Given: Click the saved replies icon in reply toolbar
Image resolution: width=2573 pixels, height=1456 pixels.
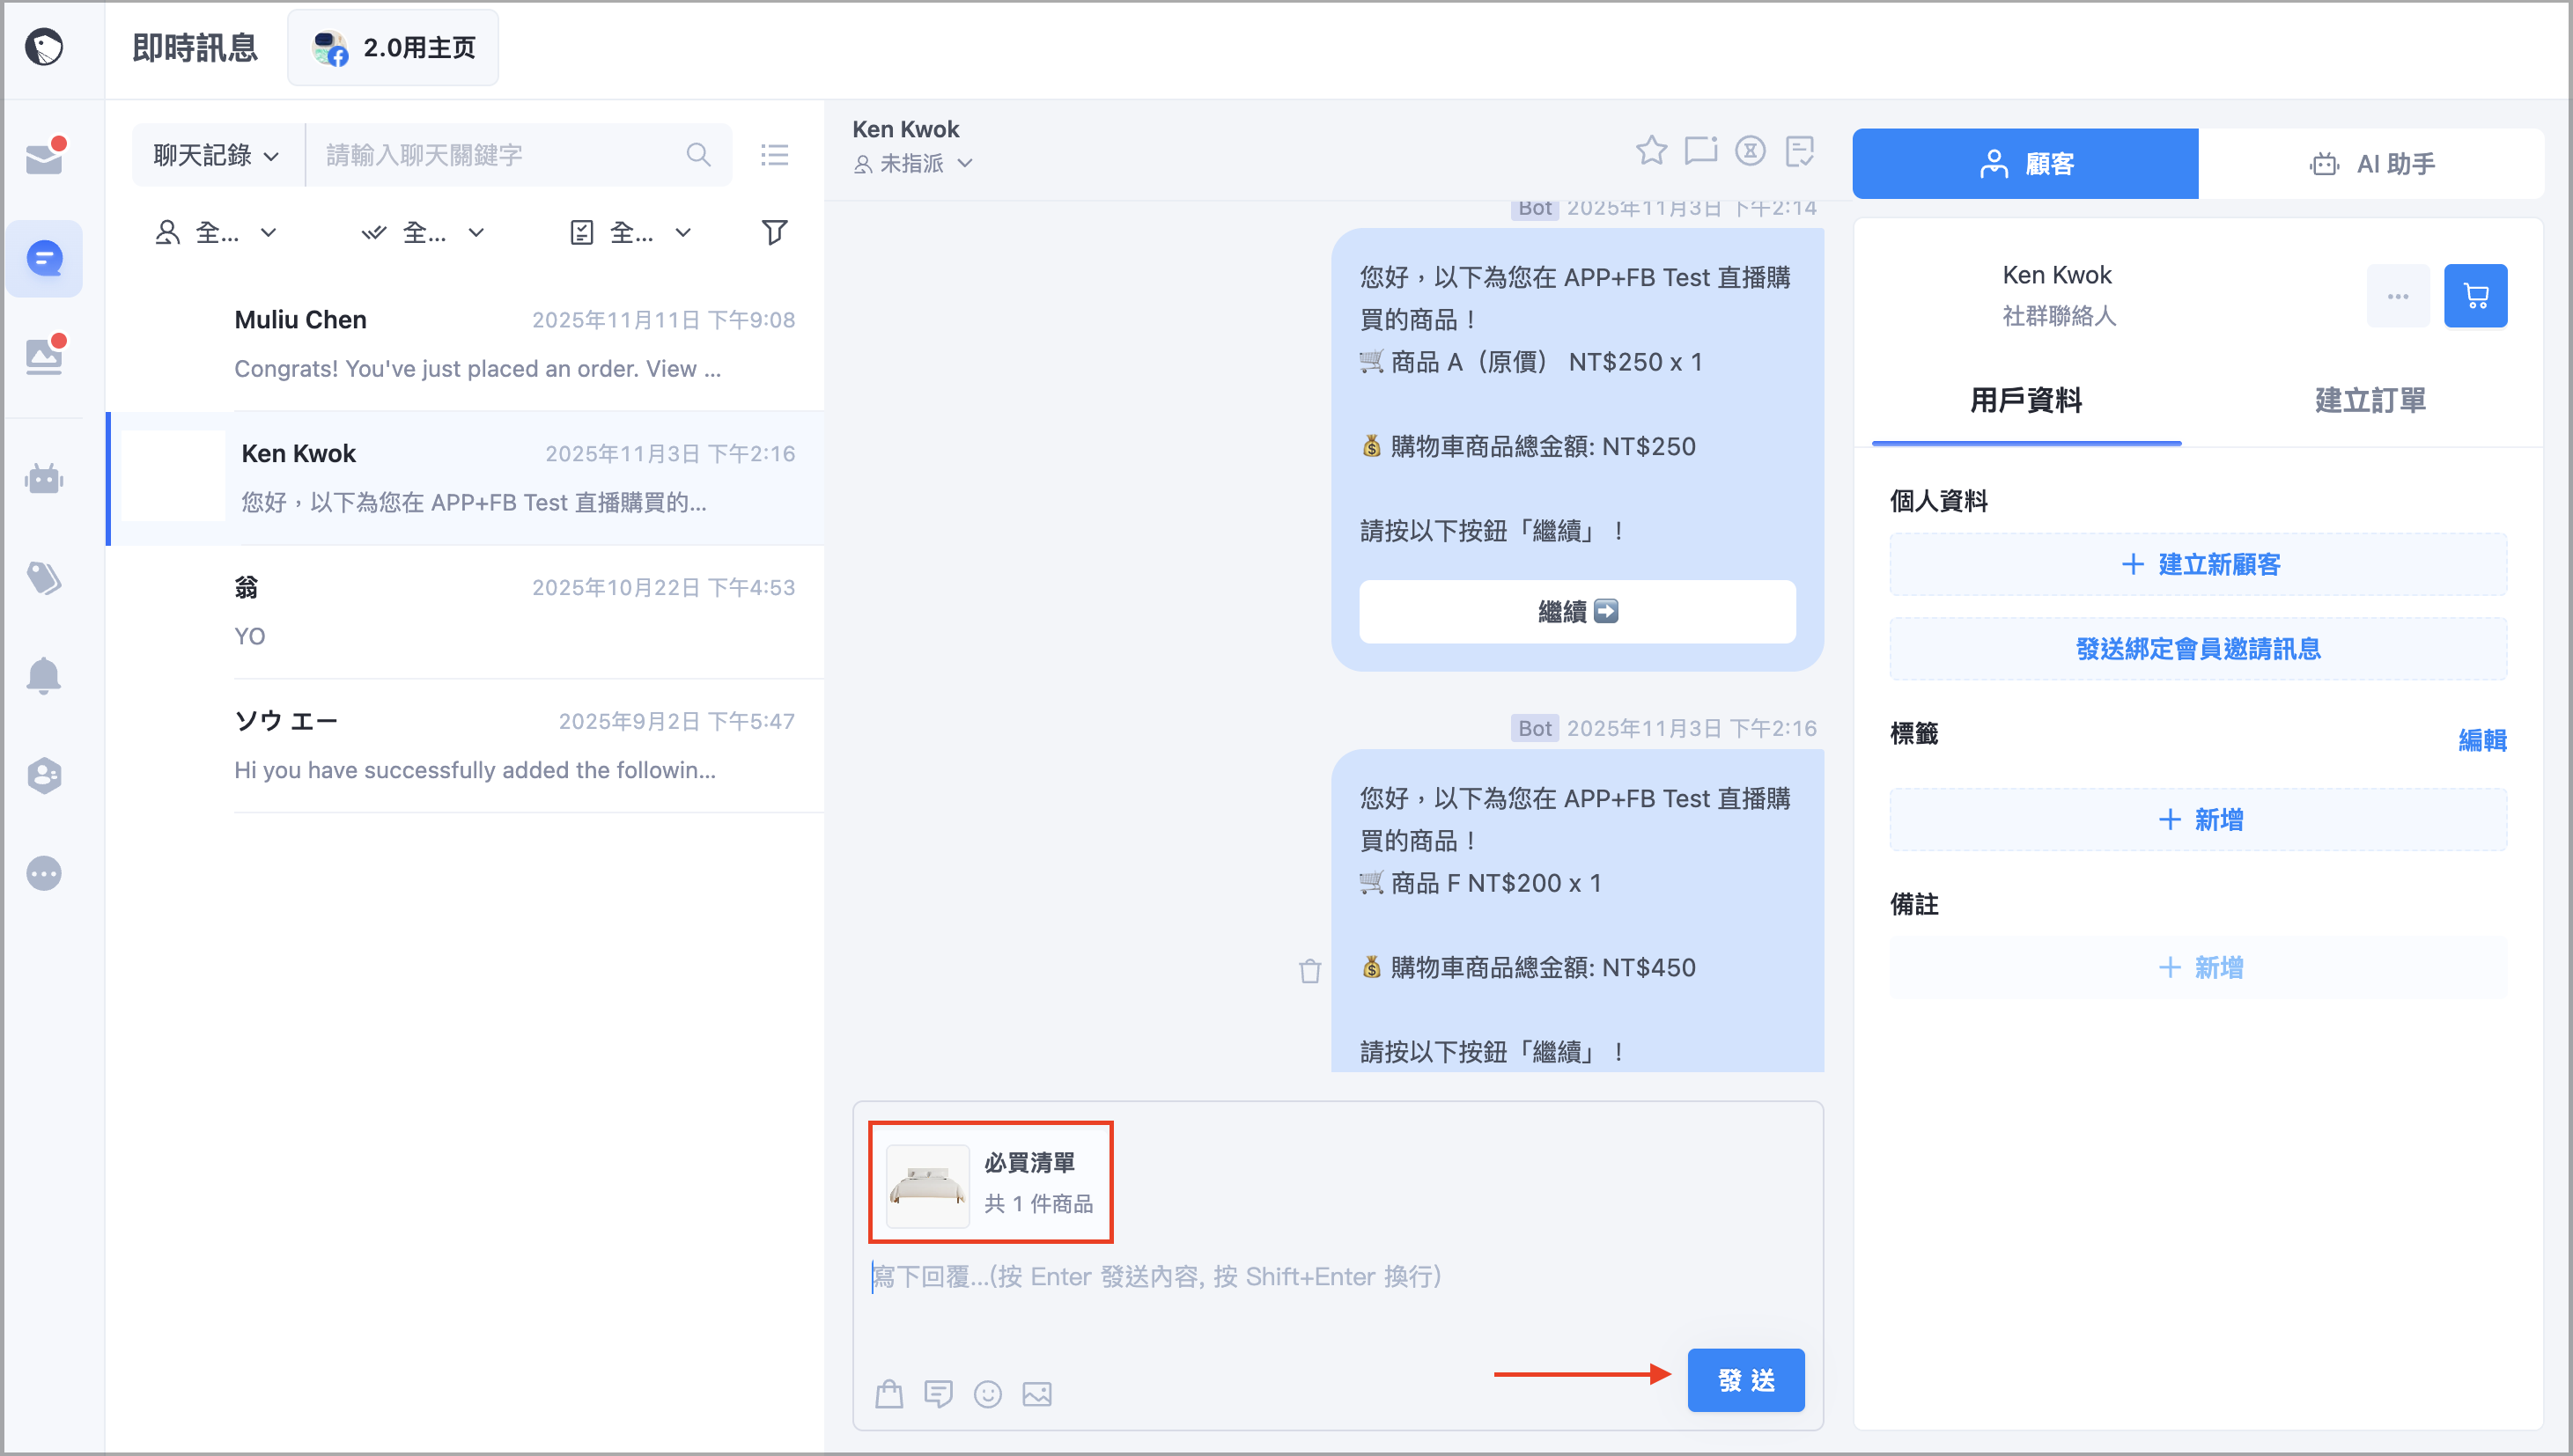Looking at the screenshot, I should 938,1393.
